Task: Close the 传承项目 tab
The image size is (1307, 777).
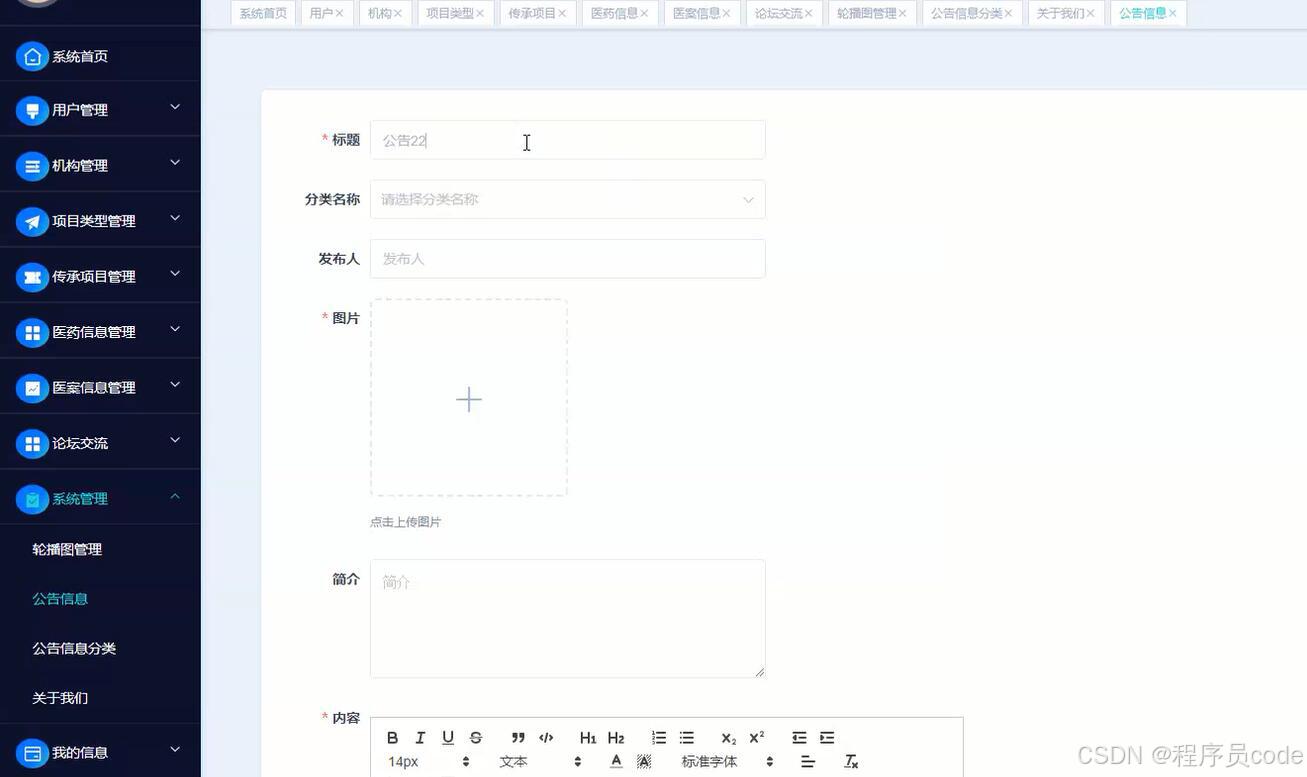Action: (563, 13)
